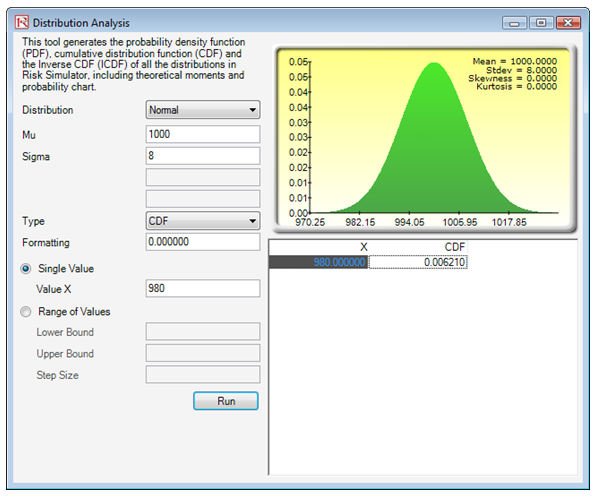Maximize the Distribution Analysis window
Image resolution: width=595 pixels, height=498 pixels.
(541, 23)
